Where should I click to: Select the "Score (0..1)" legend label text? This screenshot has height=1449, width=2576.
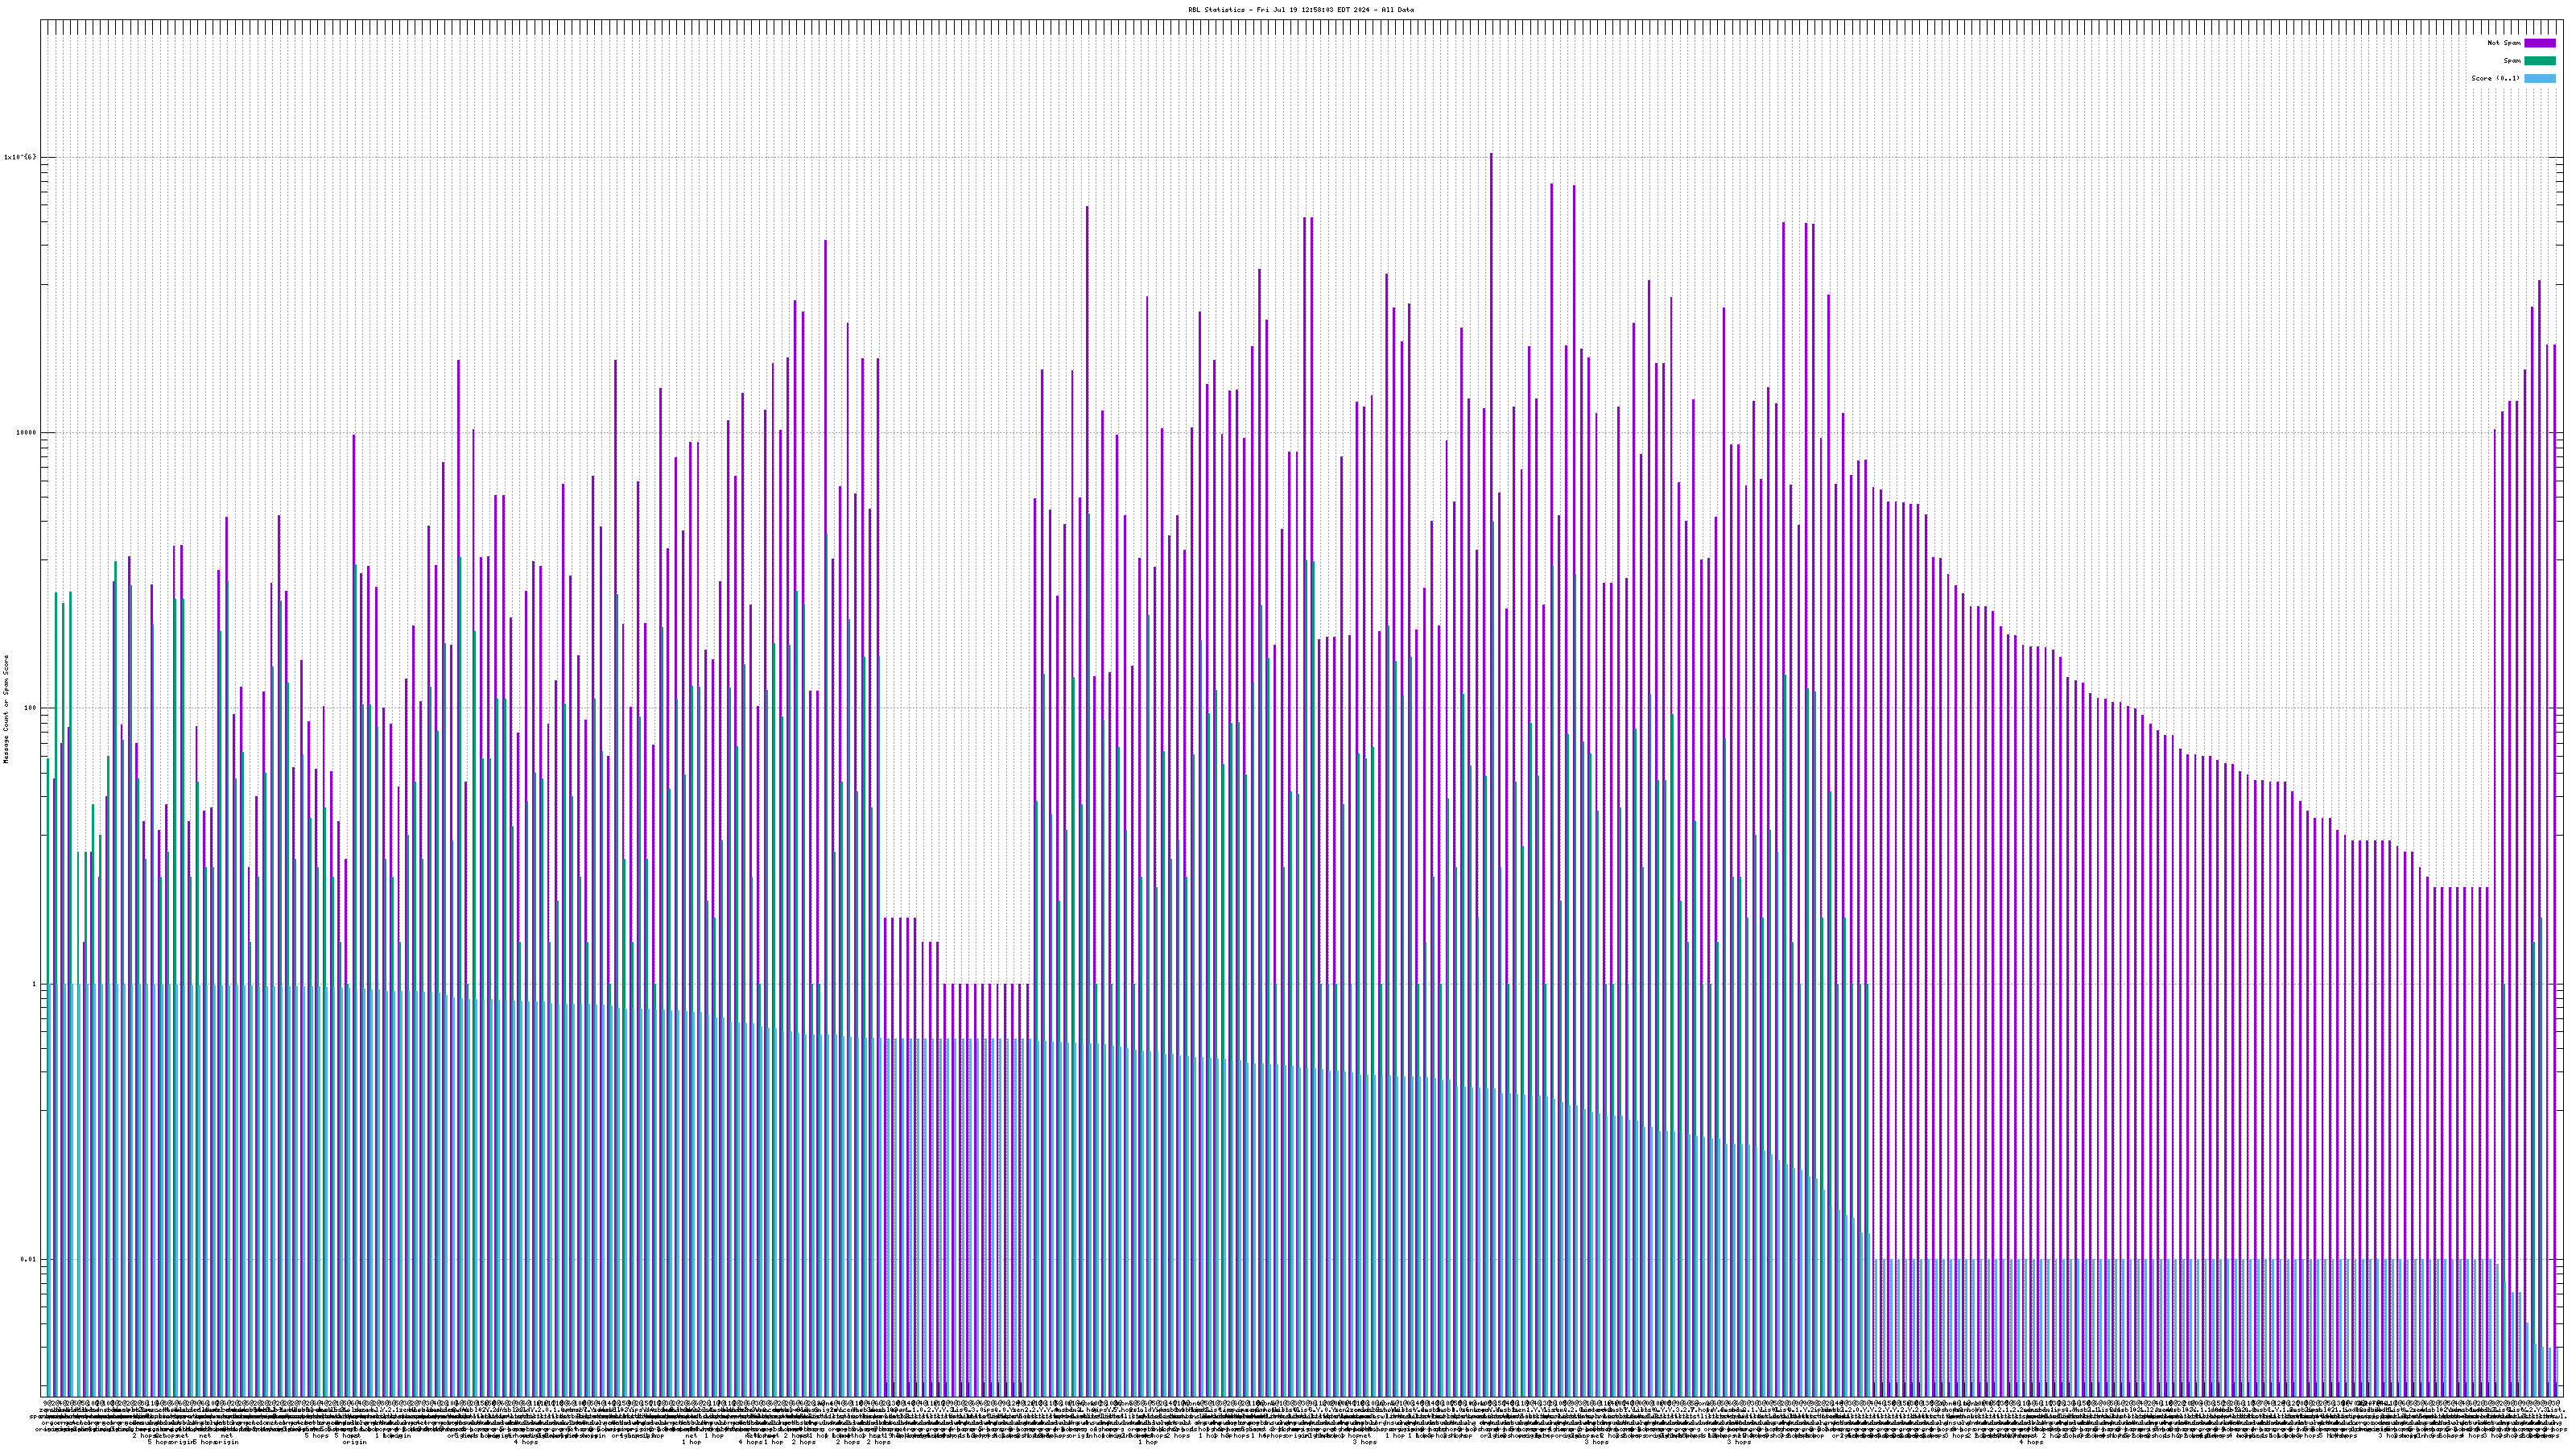click(2495, 78)
